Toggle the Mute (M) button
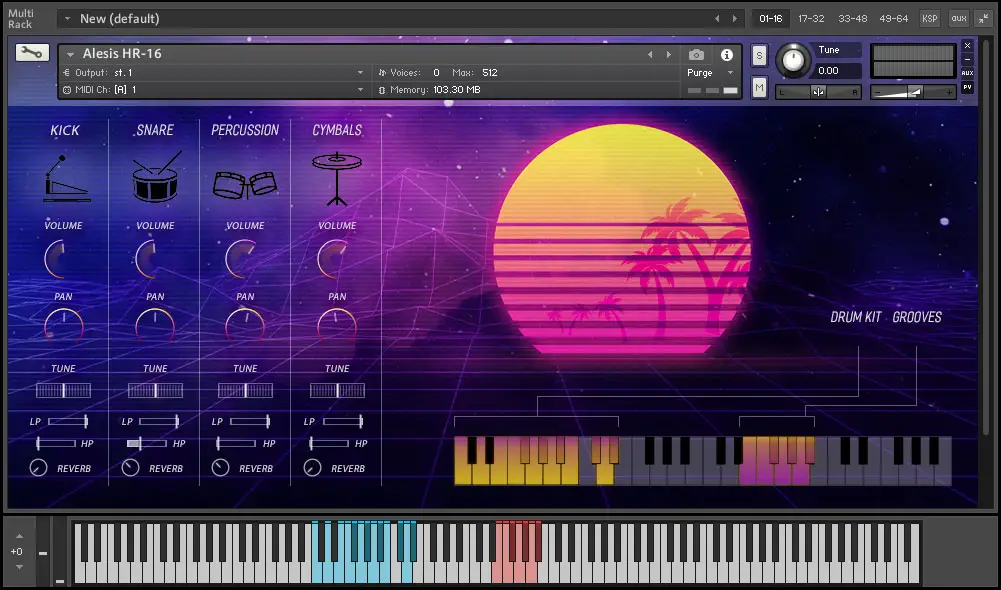1001x590 pixels. tap(760, 88)
